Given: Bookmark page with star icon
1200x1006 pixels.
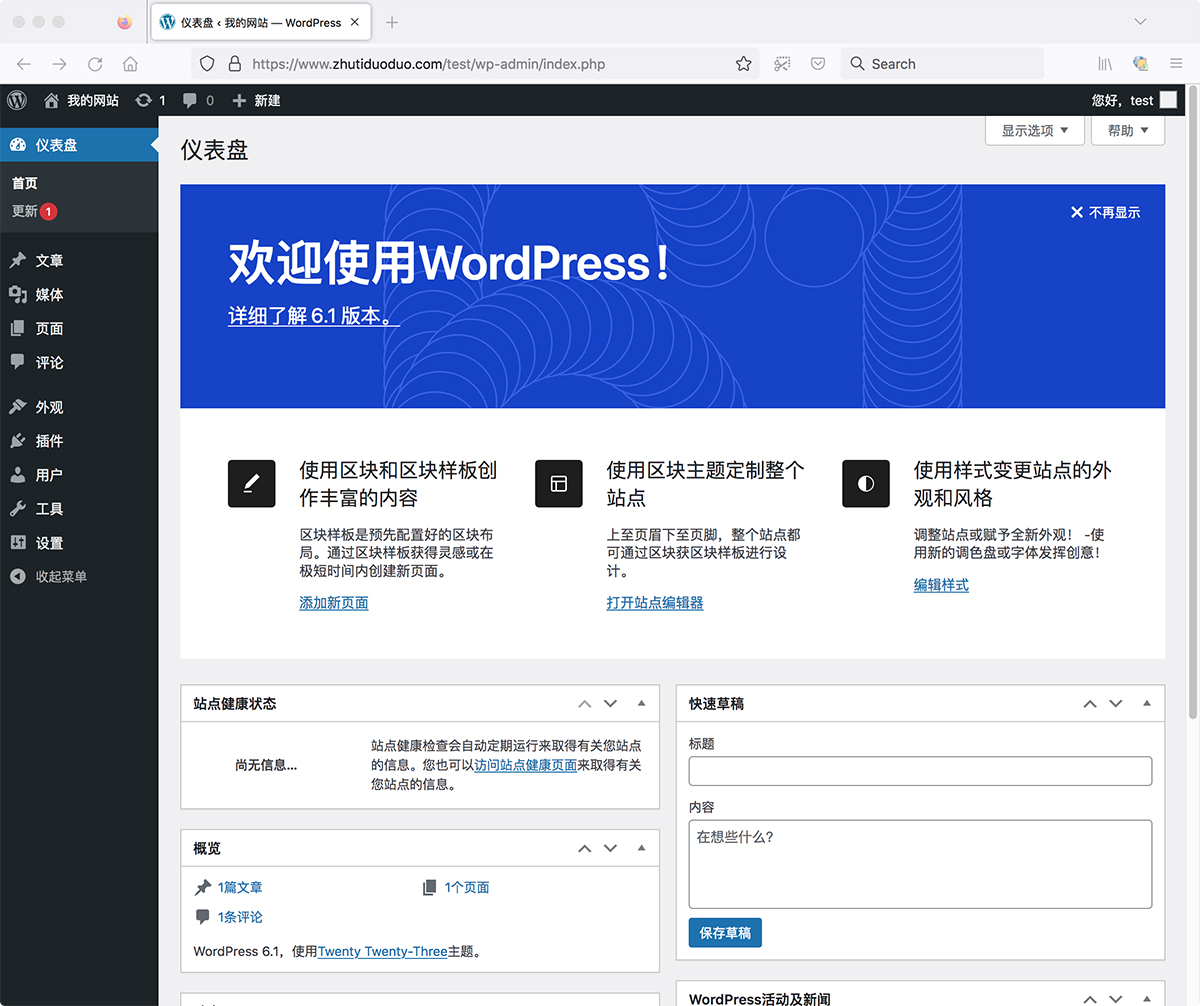Looking at the screenshot, I should tap(743, 64).
